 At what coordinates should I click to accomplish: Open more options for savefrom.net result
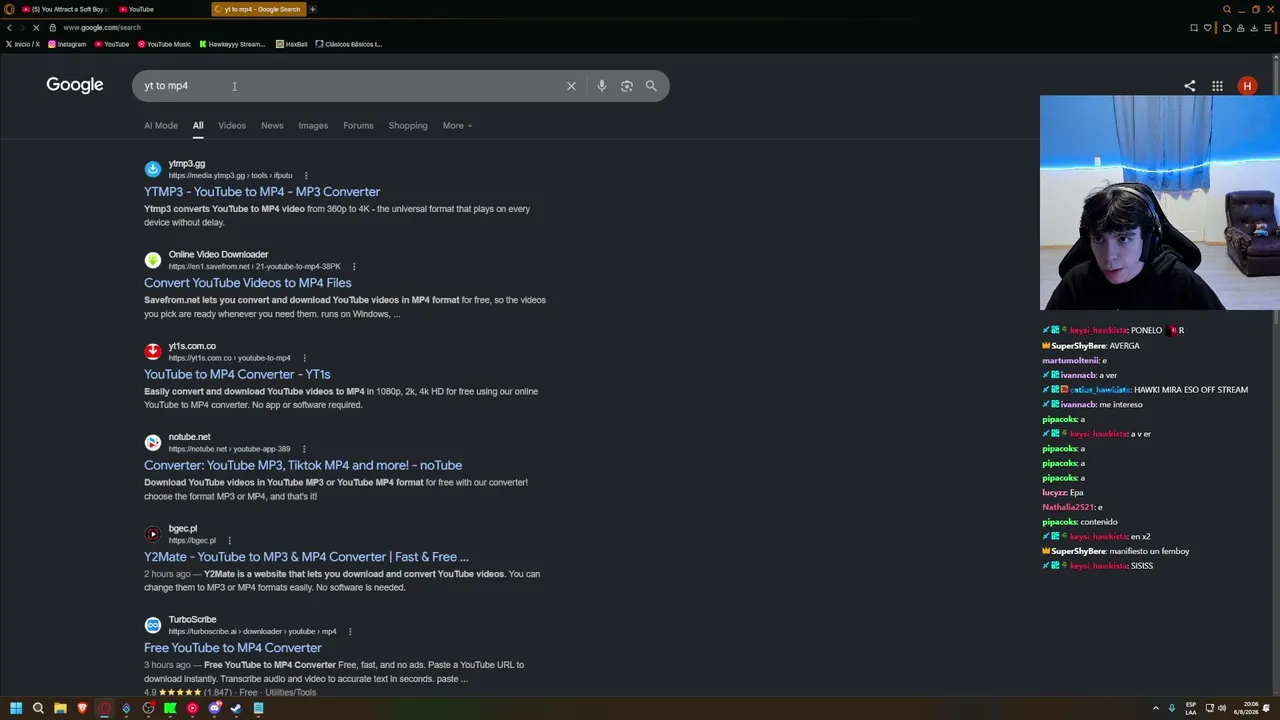click(x=354, y=267)
